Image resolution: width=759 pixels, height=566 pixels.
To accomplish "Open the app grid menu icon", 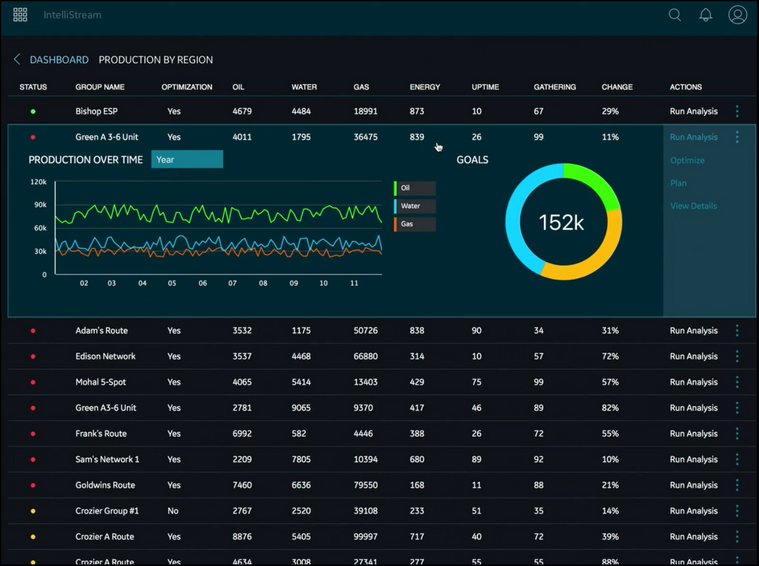I will point(20,15).
